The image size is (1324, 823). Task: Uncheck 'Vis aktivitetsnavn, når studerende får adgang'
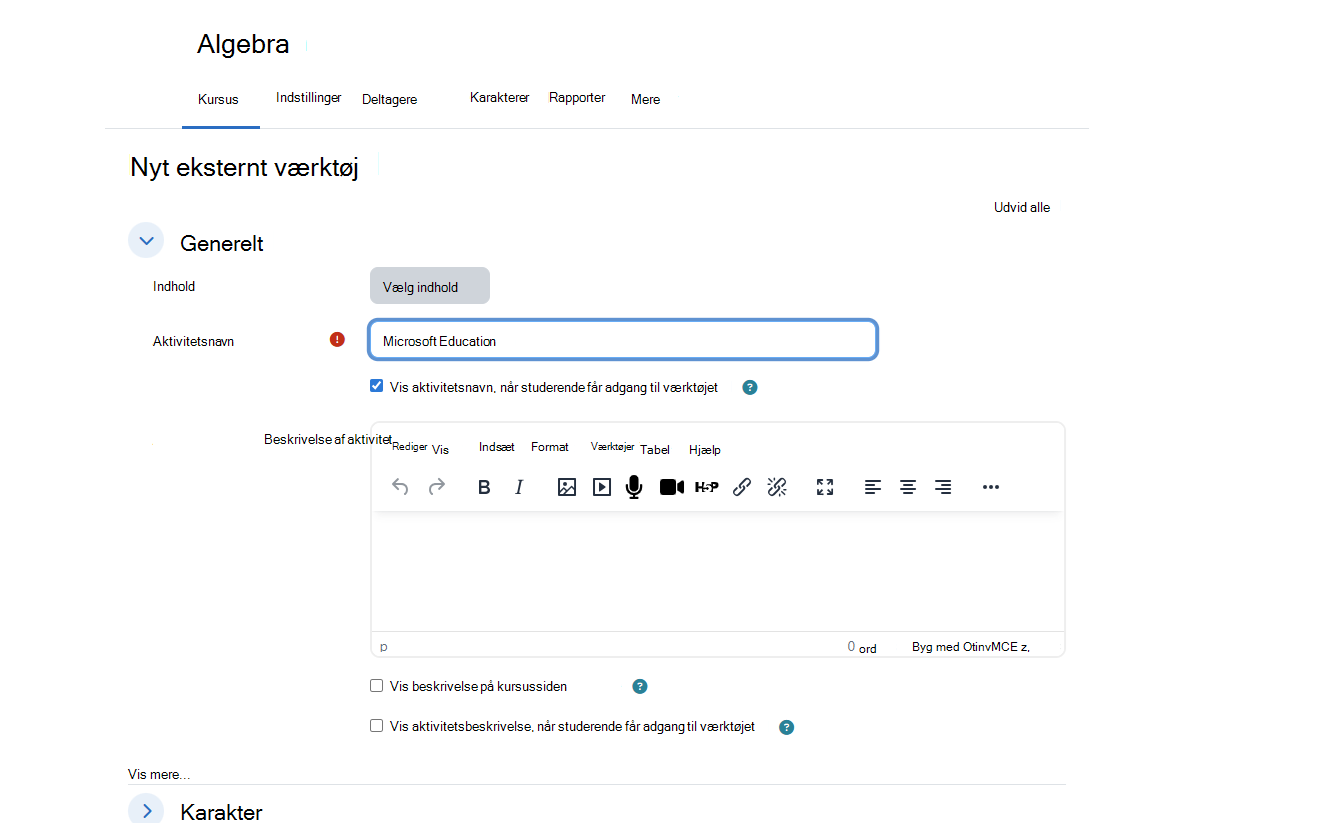[x=377, y=386]
